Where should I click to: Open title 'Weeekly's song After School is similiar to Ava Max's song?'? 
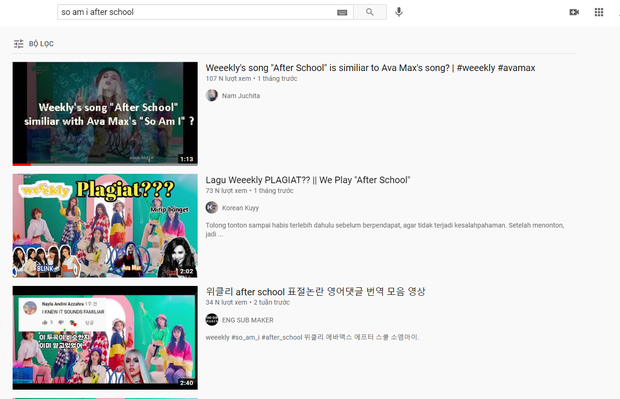click(x=370, y=68)
